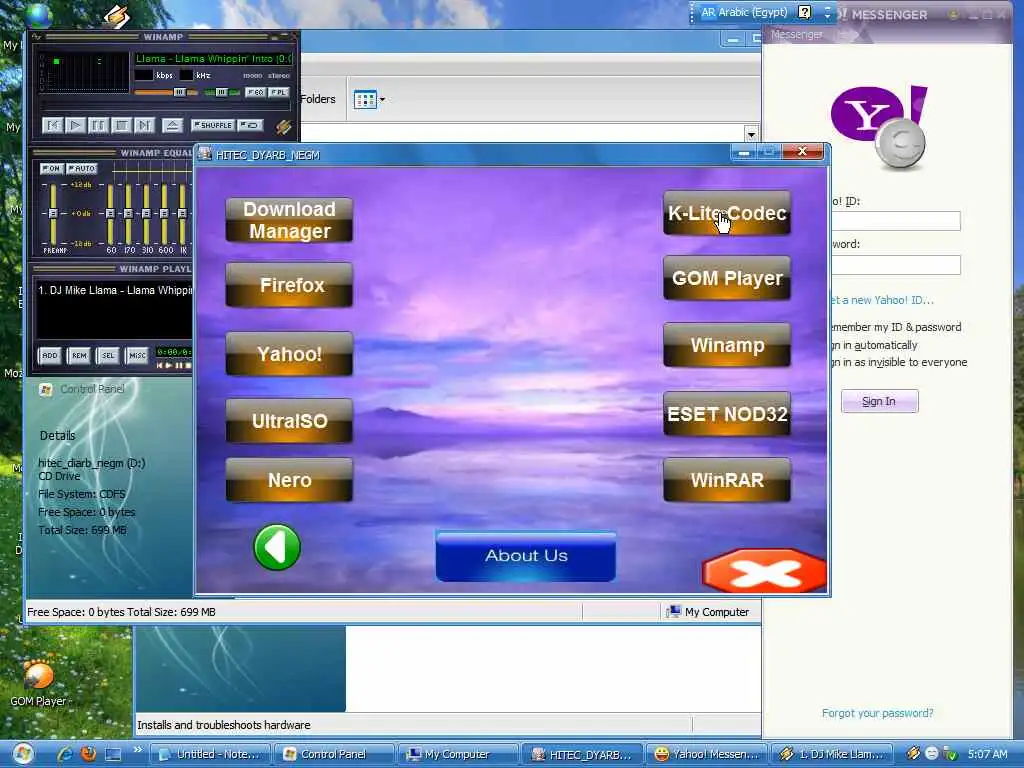Expand the Explorer address bar dropdown

click(x=751, y=134)
